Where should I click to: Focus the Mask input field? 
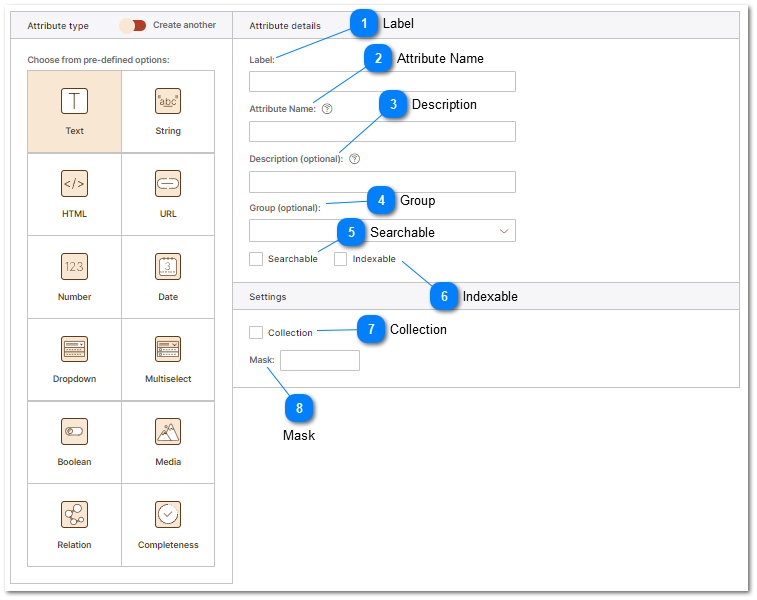coord(319,360)
